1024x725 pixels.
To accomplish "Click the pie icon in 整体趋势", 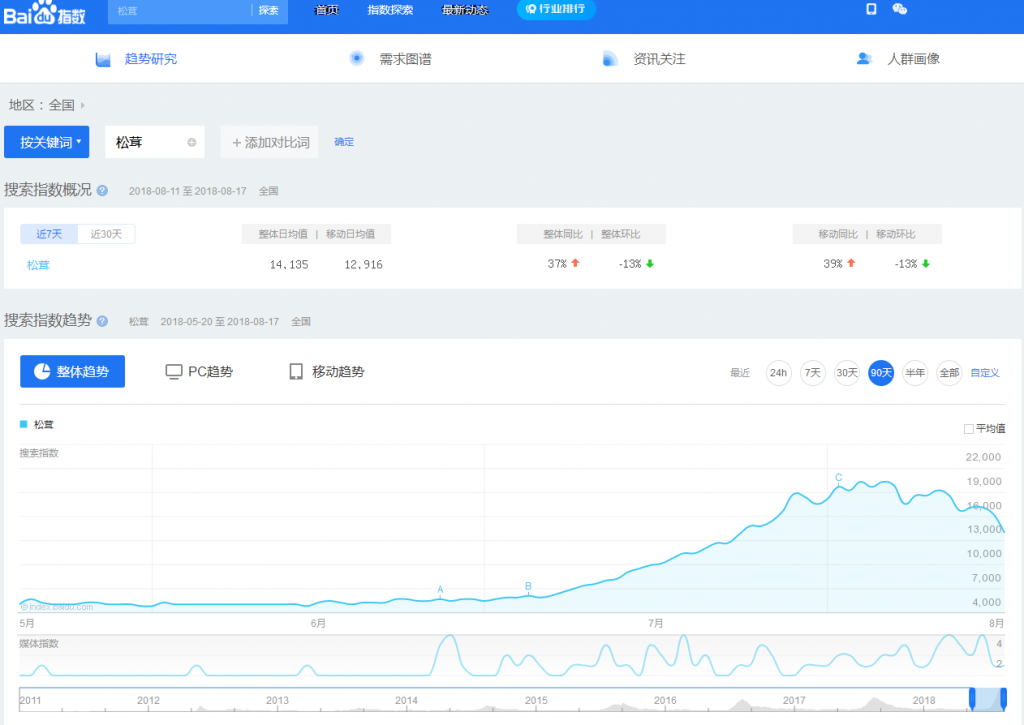I will tap(42, 371).
